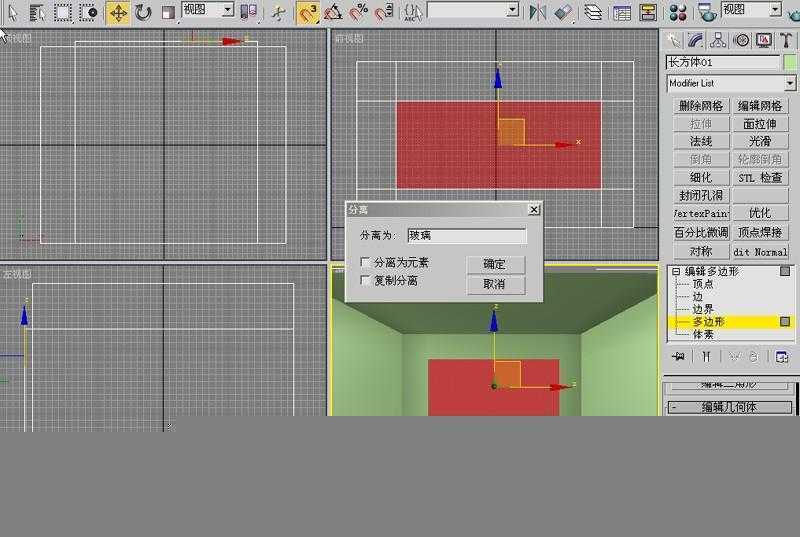The width and height of the screenshot is (800, 537).
Task: Click the Configure Modifier Sets icon
Action: [x=781, y=356]
